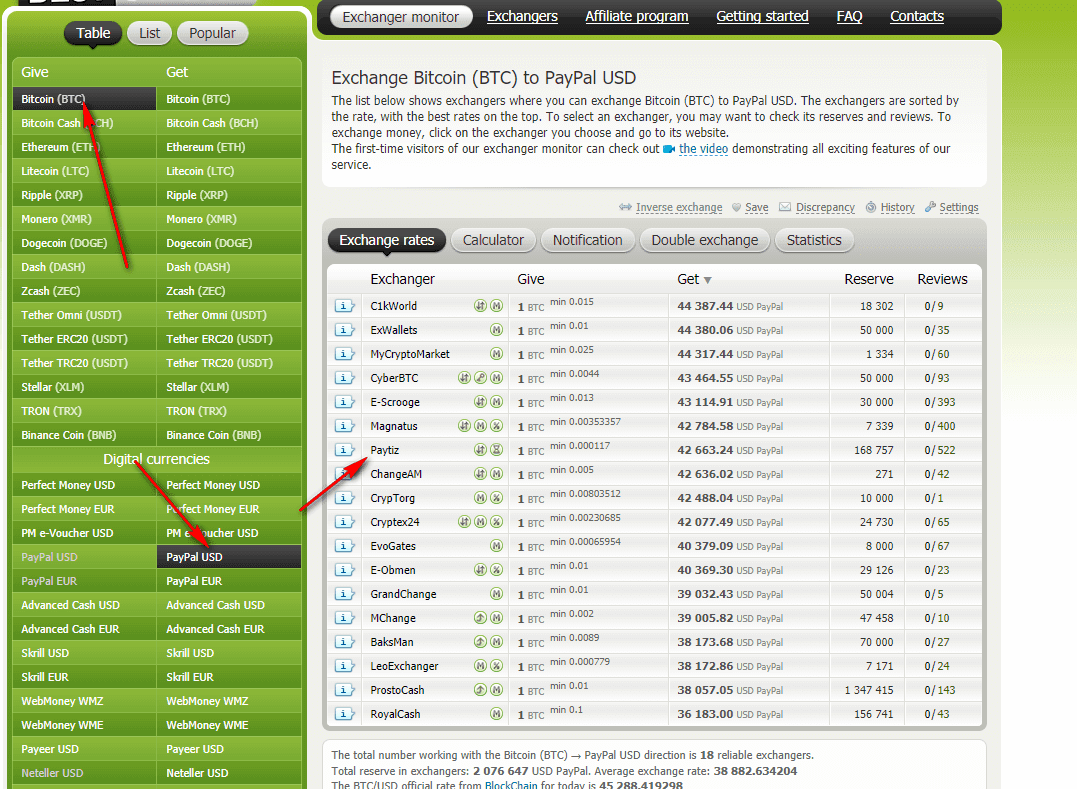Screen dimensions: 1077x789
Task: Click the key badge icon beside CyberBTC
Action: click(480, 378)
